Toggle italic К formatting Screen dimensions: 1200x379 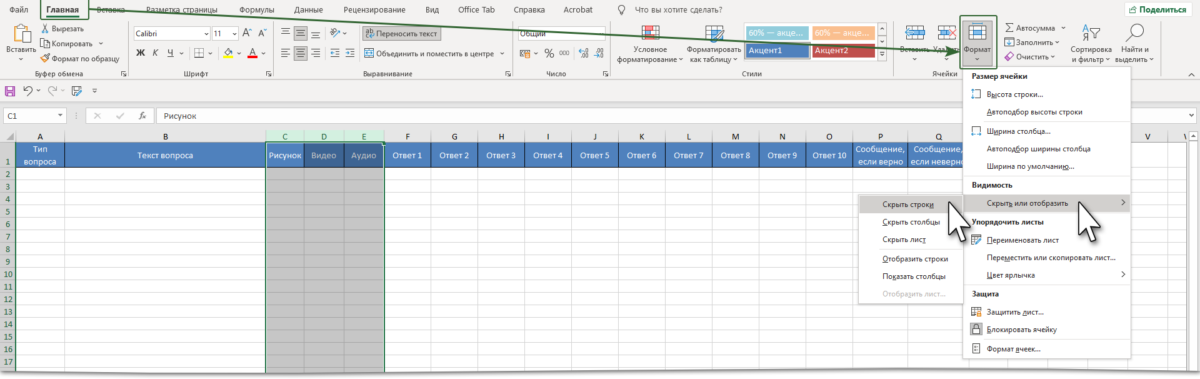coord(155,53)
